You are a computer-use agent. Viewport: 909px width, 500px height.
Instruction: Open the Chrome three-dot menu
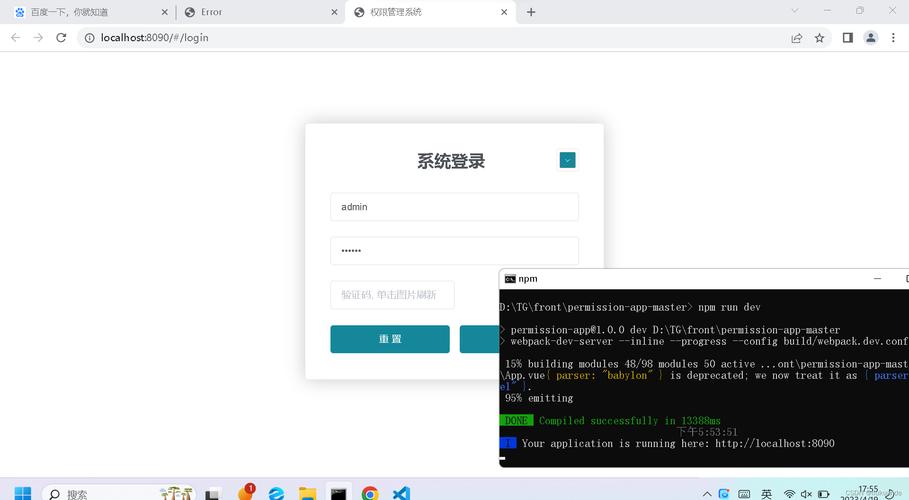point(893,38)
